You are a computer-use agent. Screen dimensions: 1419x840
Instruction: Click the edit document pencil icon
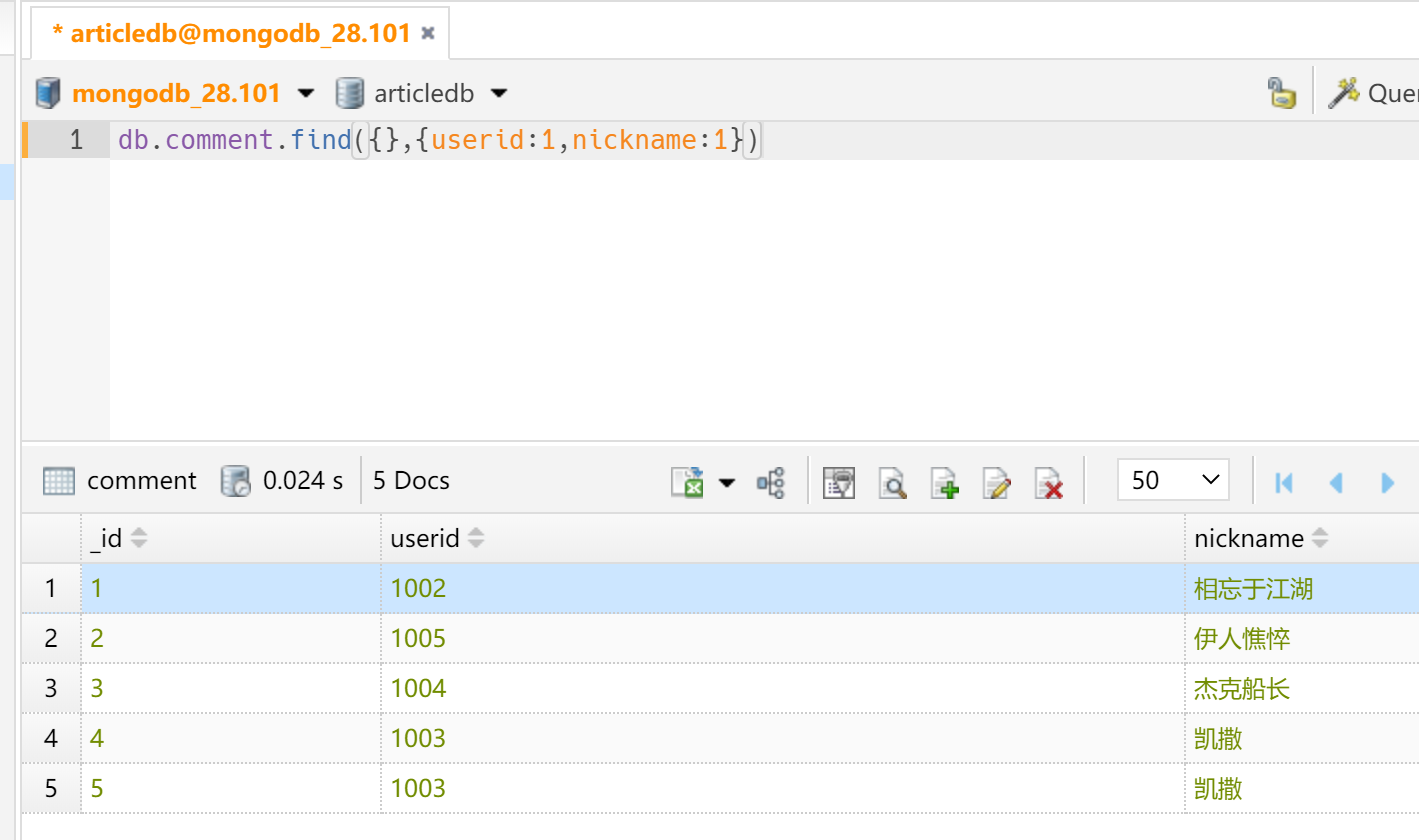[997, 482]
